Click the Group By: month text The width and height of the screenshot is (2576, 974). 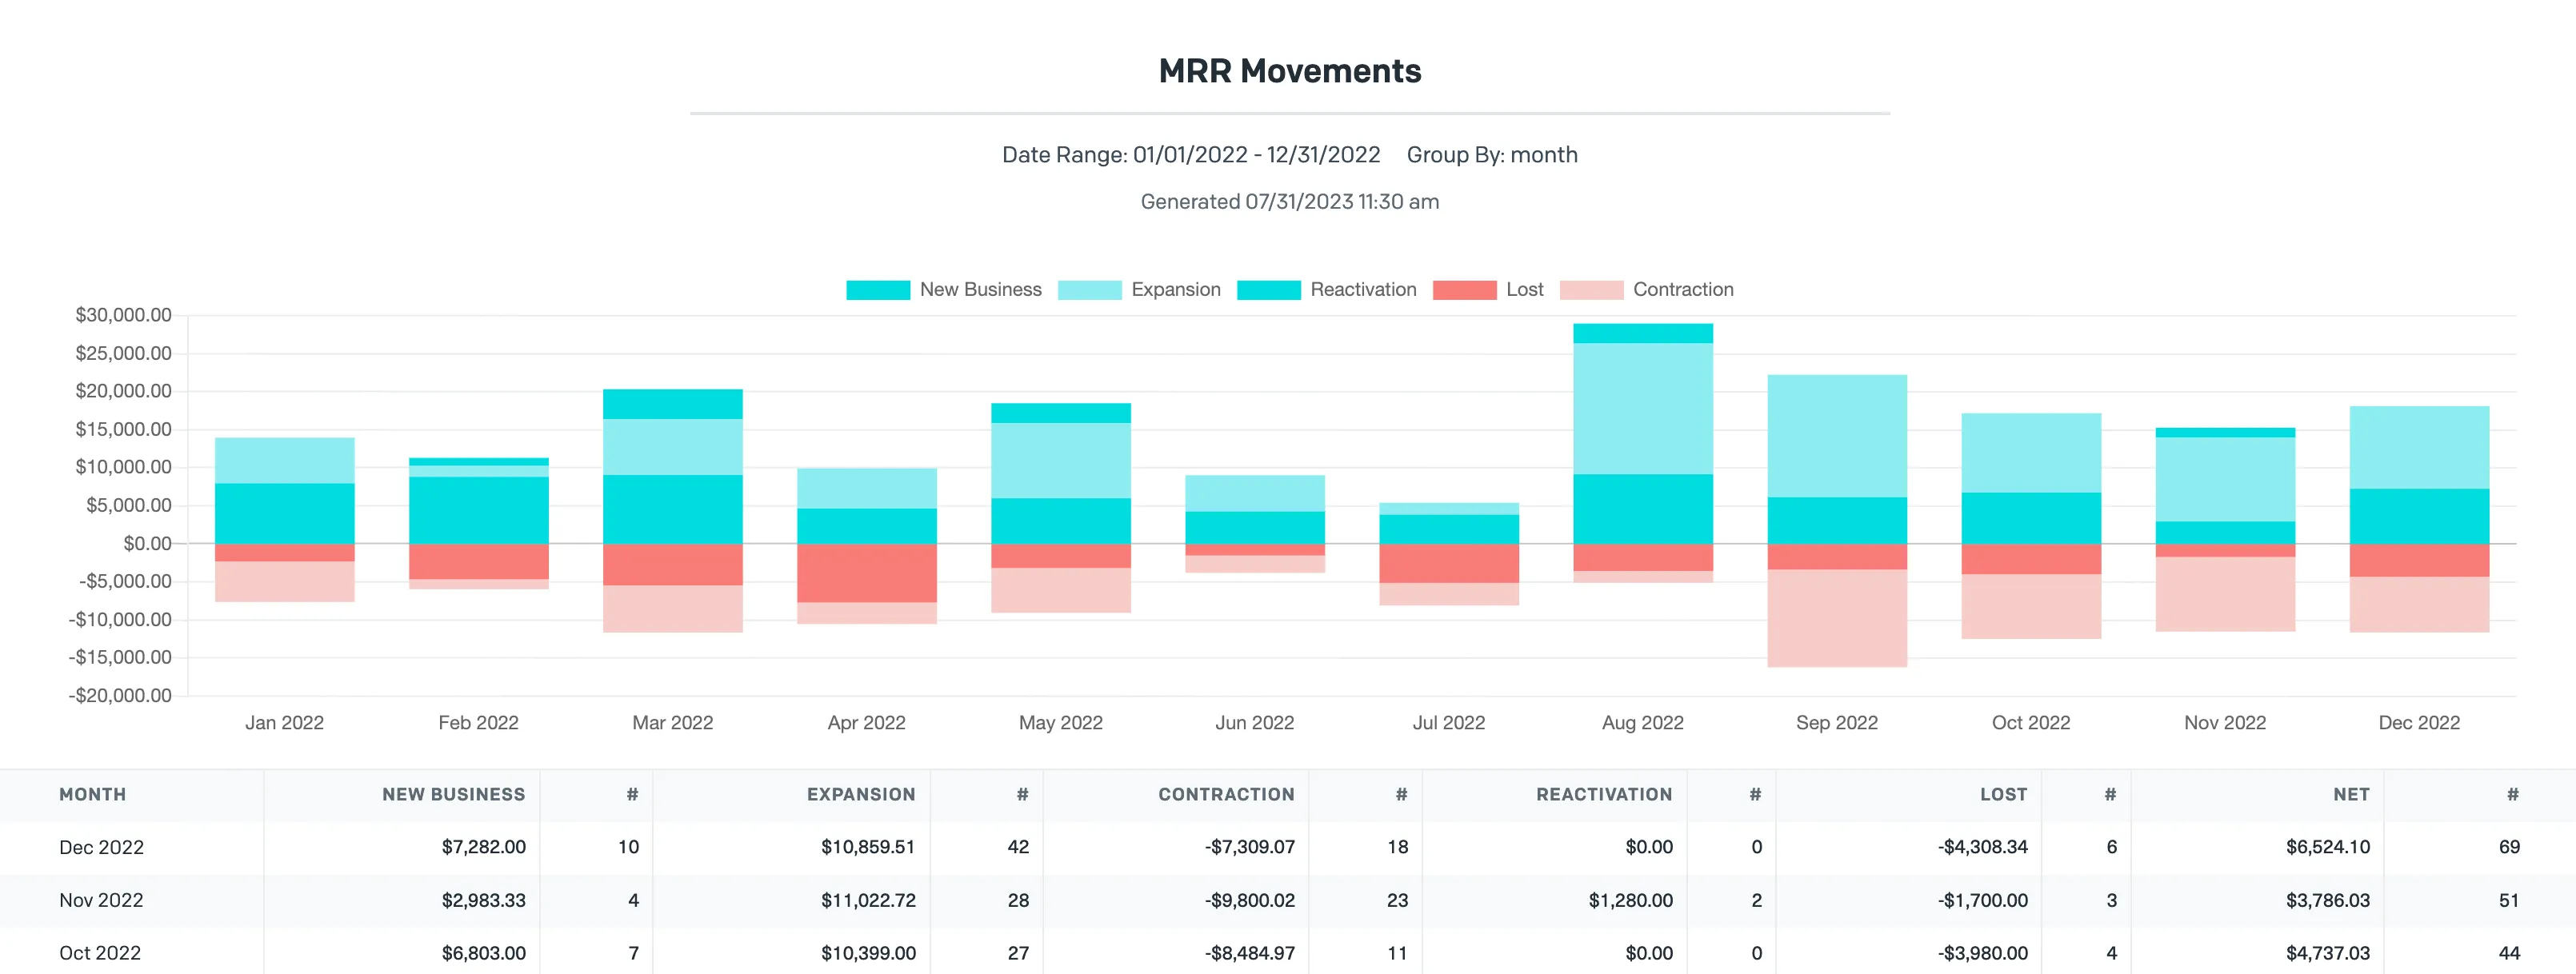click(x=1492, y=155)
